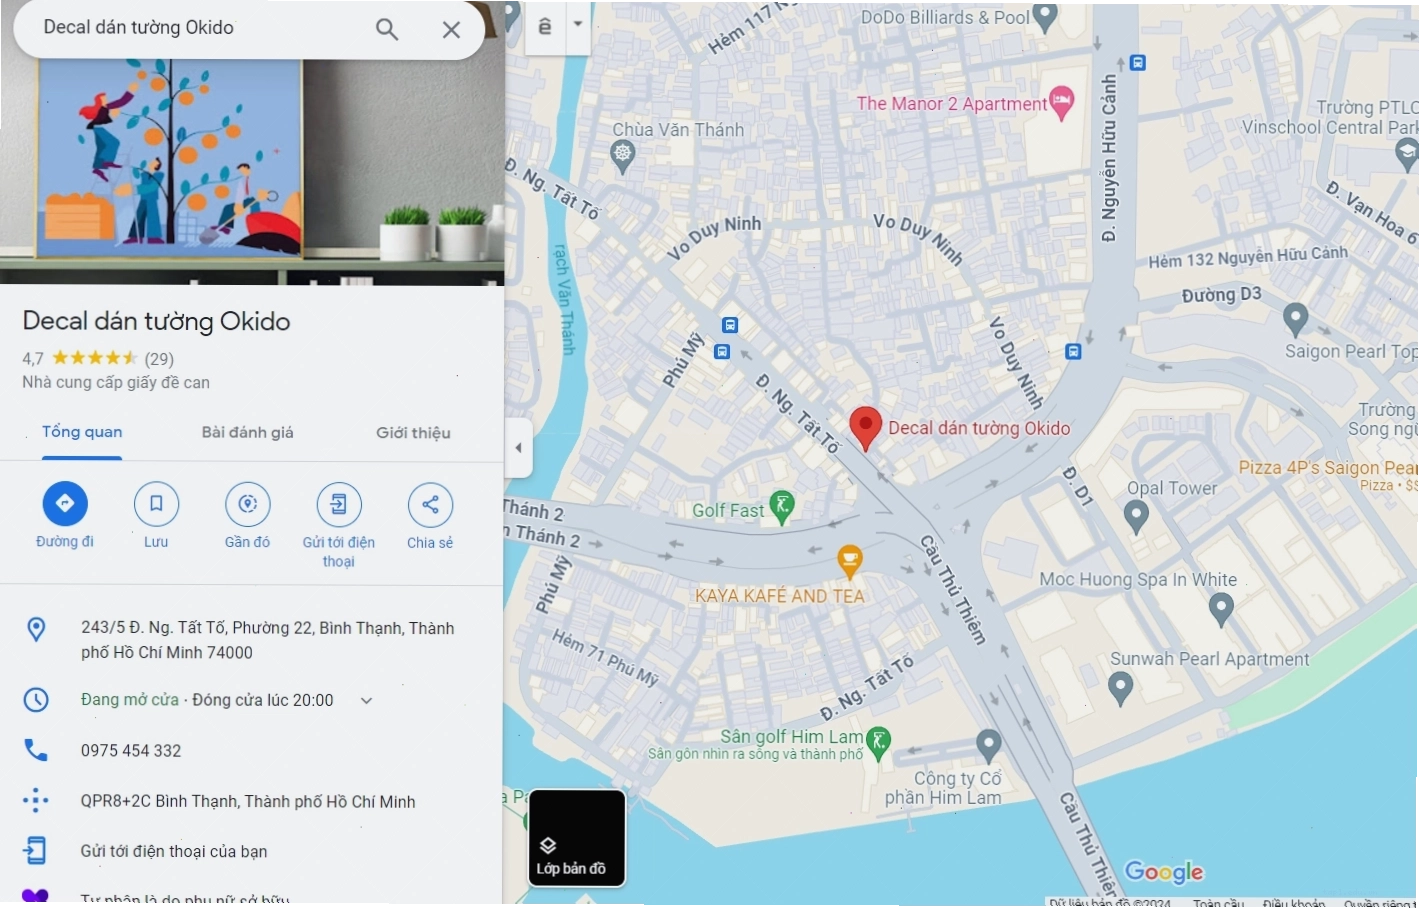Click the ê button at the map top
Screen dimensions: 1419x909
click(545, 25)
